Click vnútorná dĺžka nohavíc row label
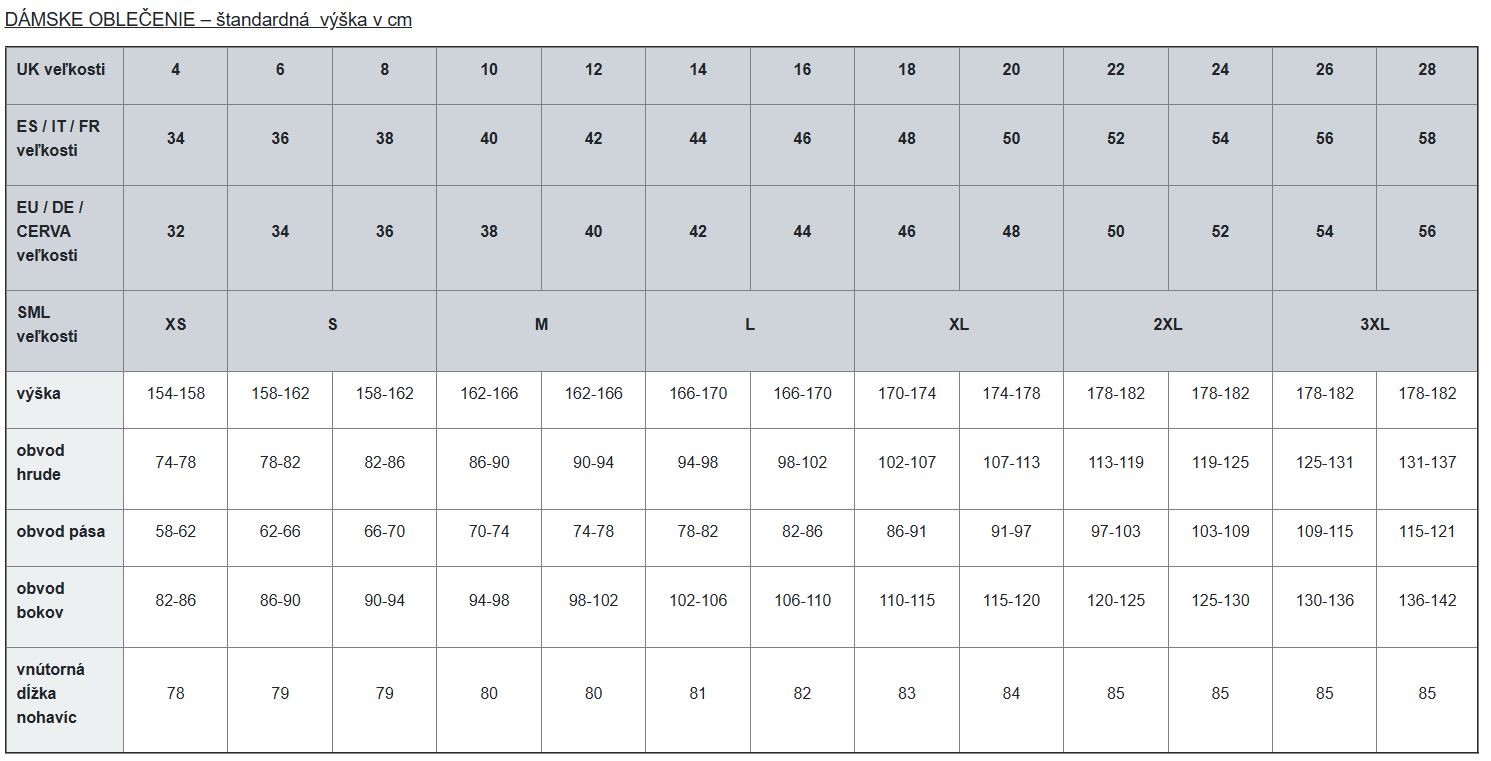Viewport: 1491px width, 761px height. click(x=64, y=700)
